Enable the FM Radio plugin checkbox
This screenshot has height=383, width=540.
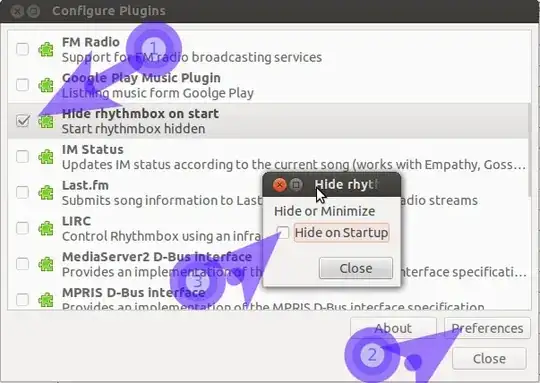[x=23, y=49]
